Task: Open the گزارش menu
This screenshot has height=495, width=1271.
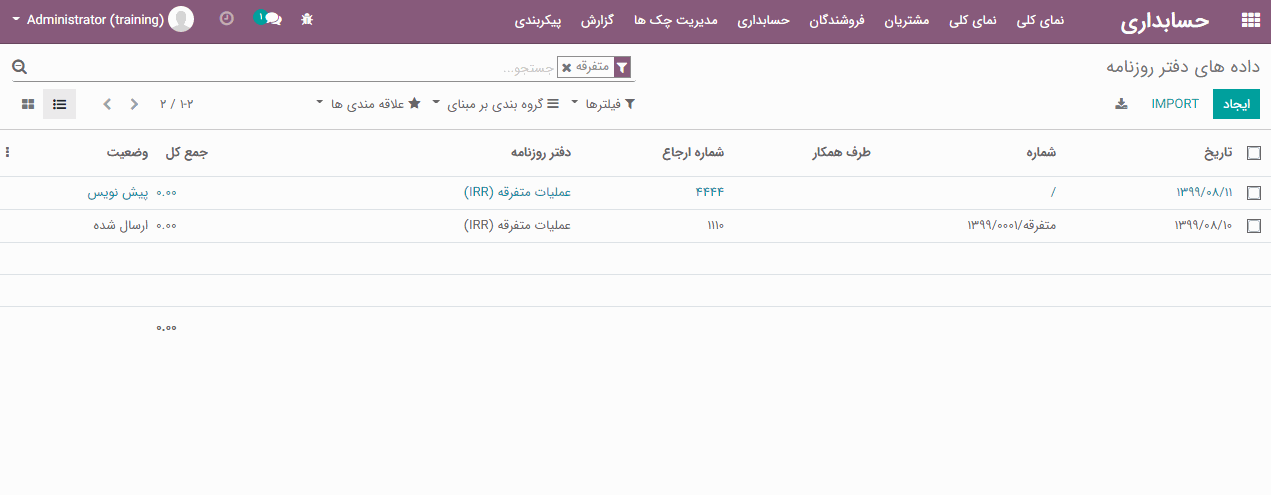Action: click(x=597, y=20)
